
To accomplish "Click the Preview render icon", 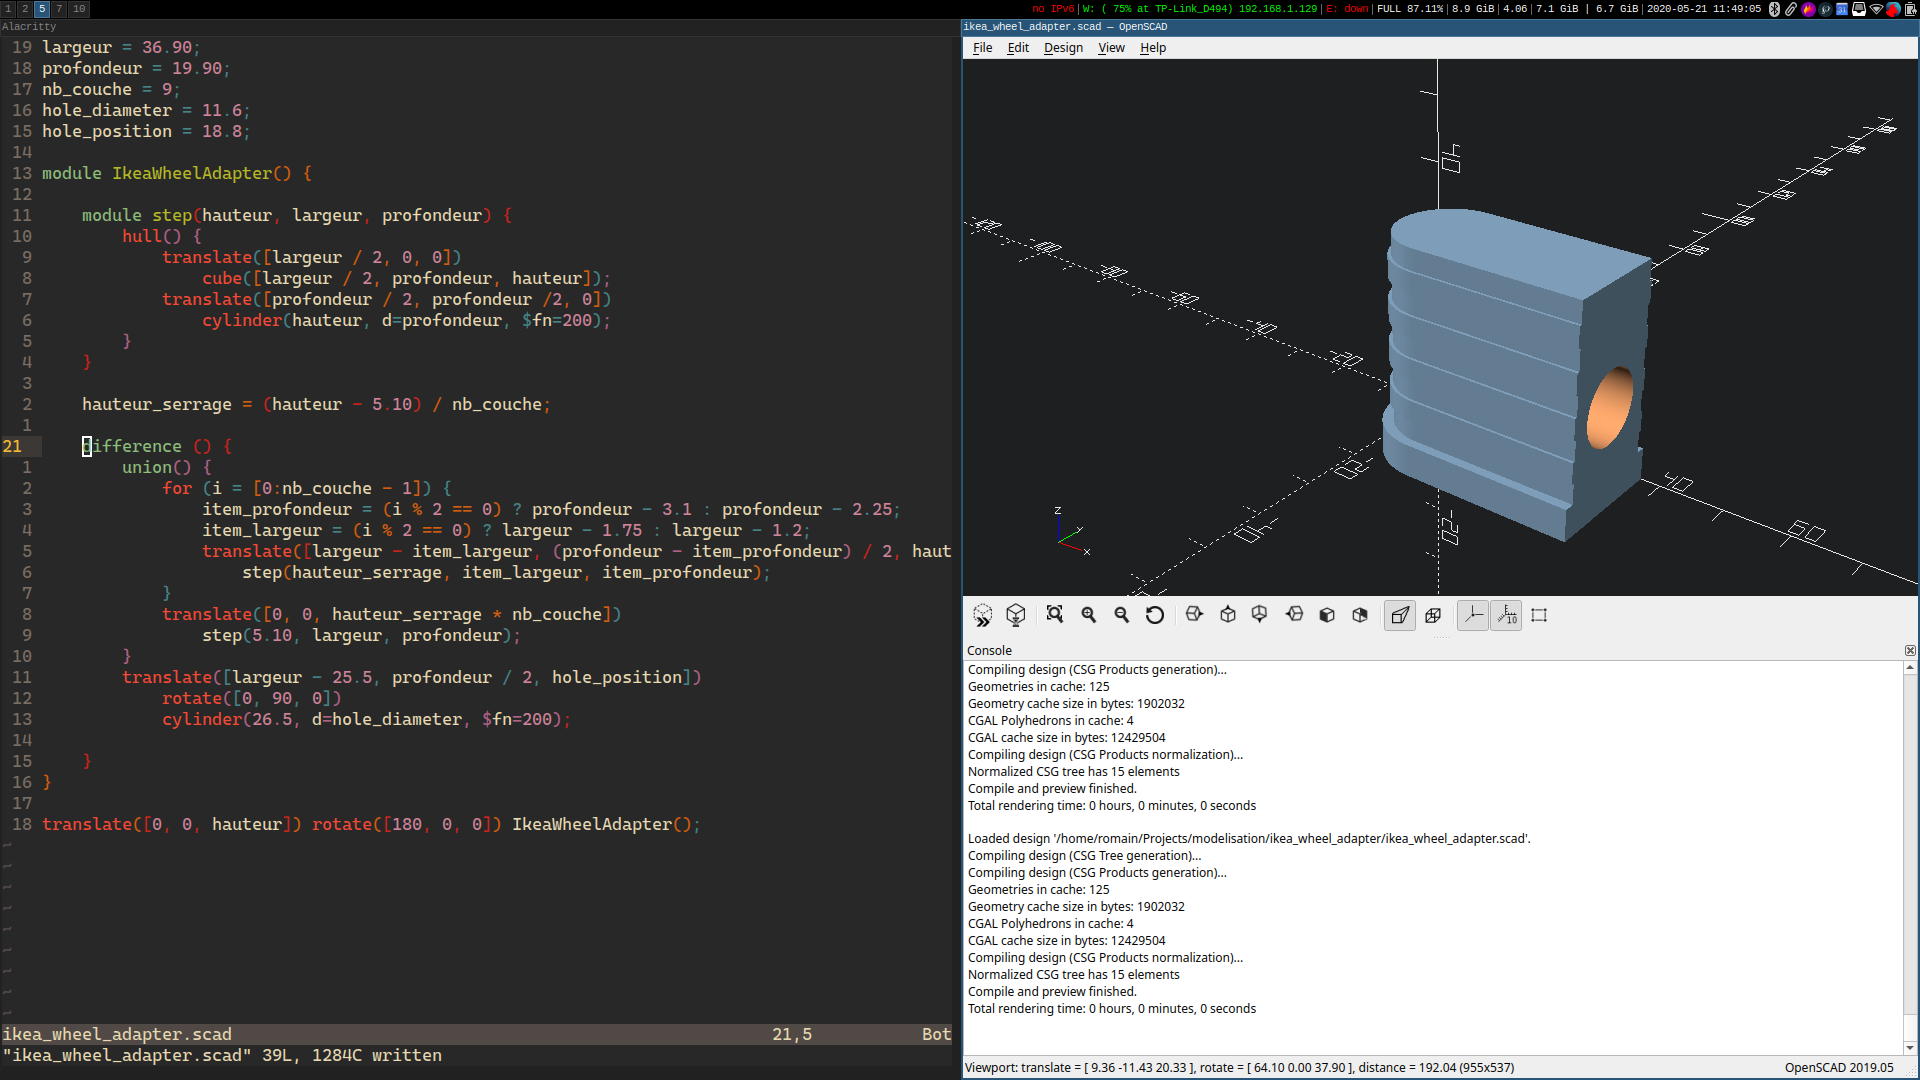I will point(983,615).
